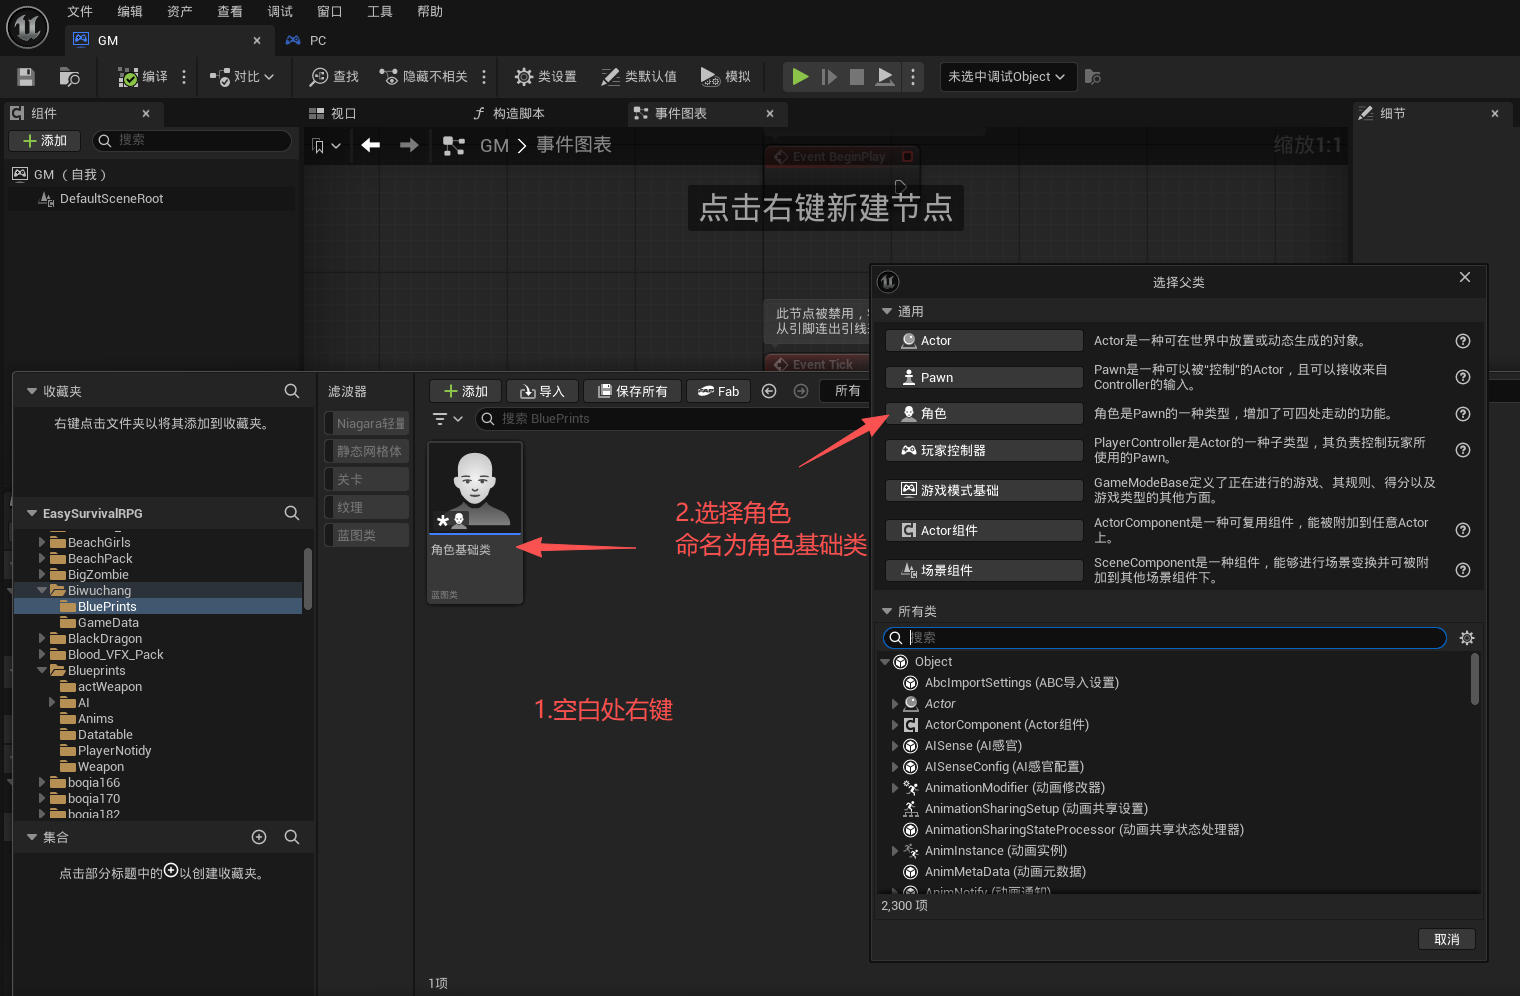The image size is (1520, 996).
Task: Open 类默认值 class defaults
Action: pos(638,77)
